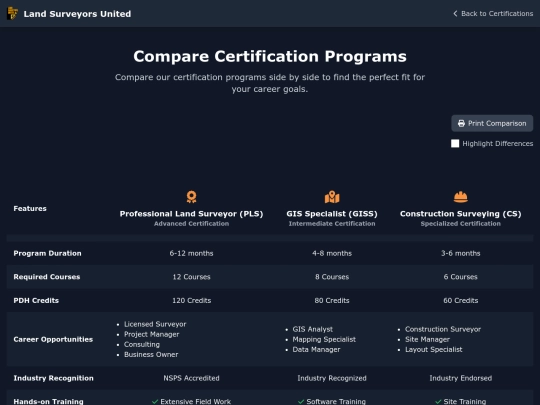Click the map pin icon above GISS
The height and width of the screenshot is (405, 540).
[x=332, y=197]
